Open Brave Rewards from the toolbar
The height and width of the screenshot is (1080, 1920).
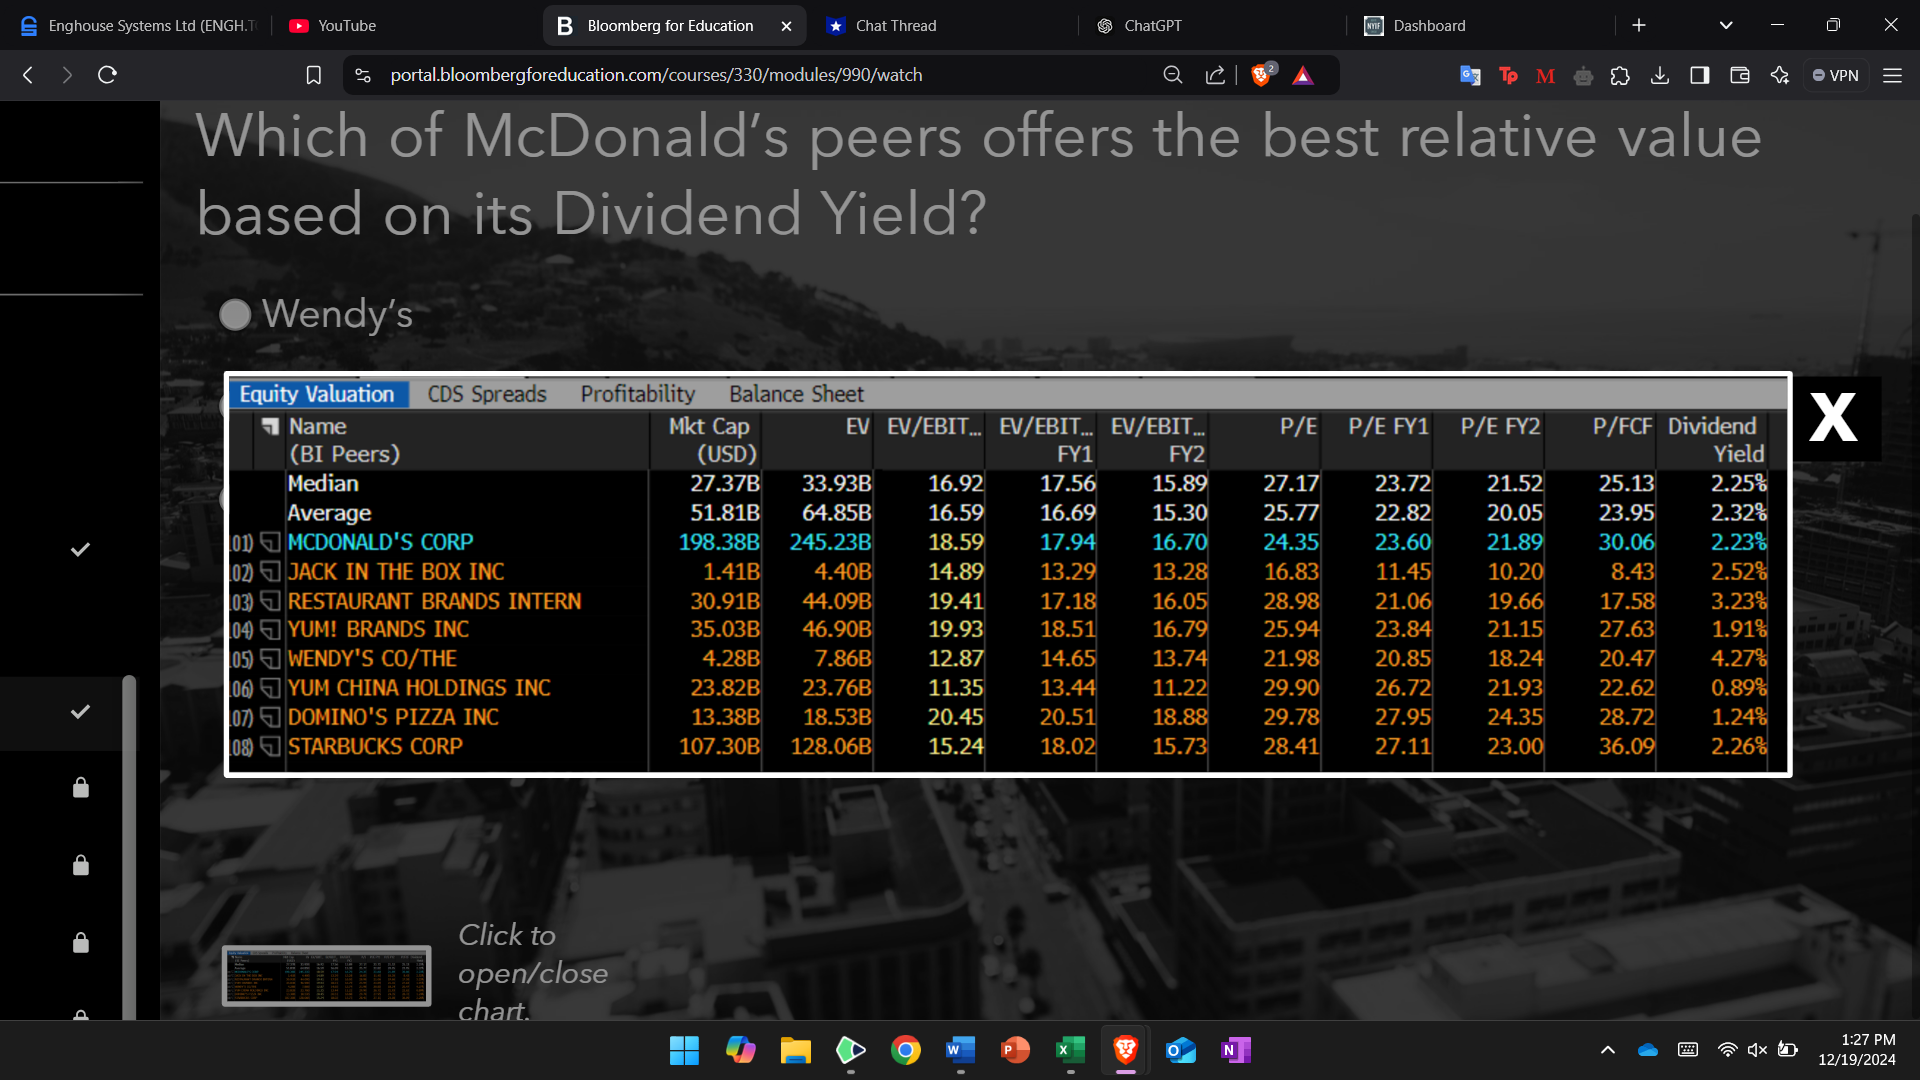tap(1302, 74)
